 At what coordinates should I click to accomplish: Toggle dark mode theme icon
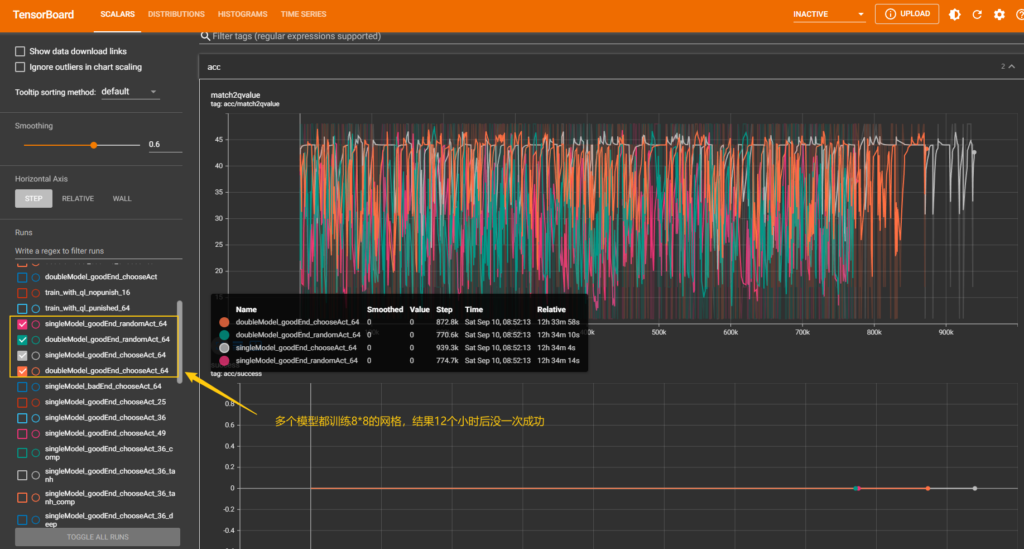click(955, 14)
